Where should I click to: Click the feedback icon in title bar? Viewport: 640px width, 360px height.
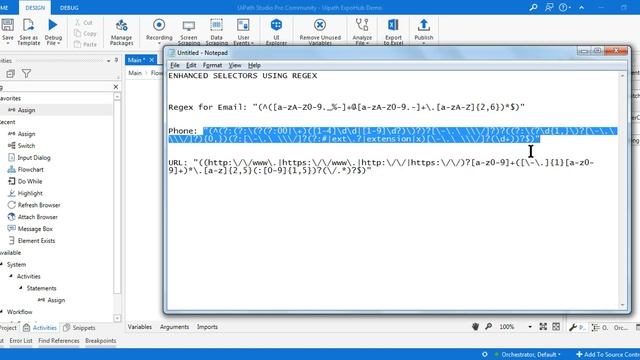tap(549, 7)
